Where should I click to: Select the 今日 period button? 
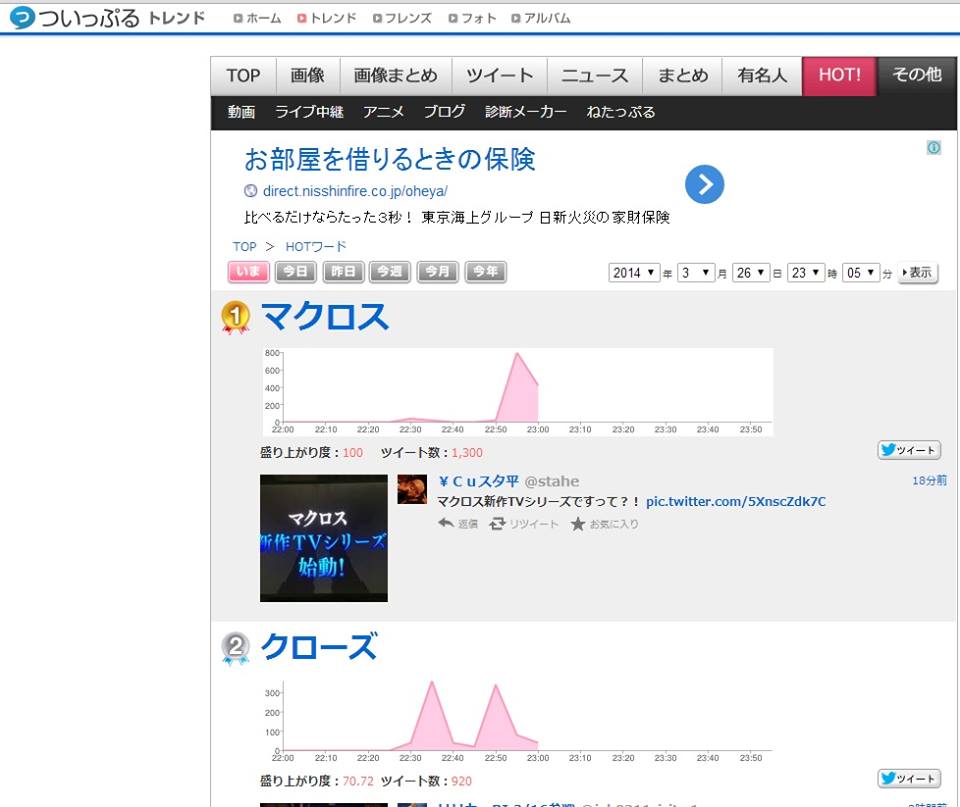click(x=296, y=272)
